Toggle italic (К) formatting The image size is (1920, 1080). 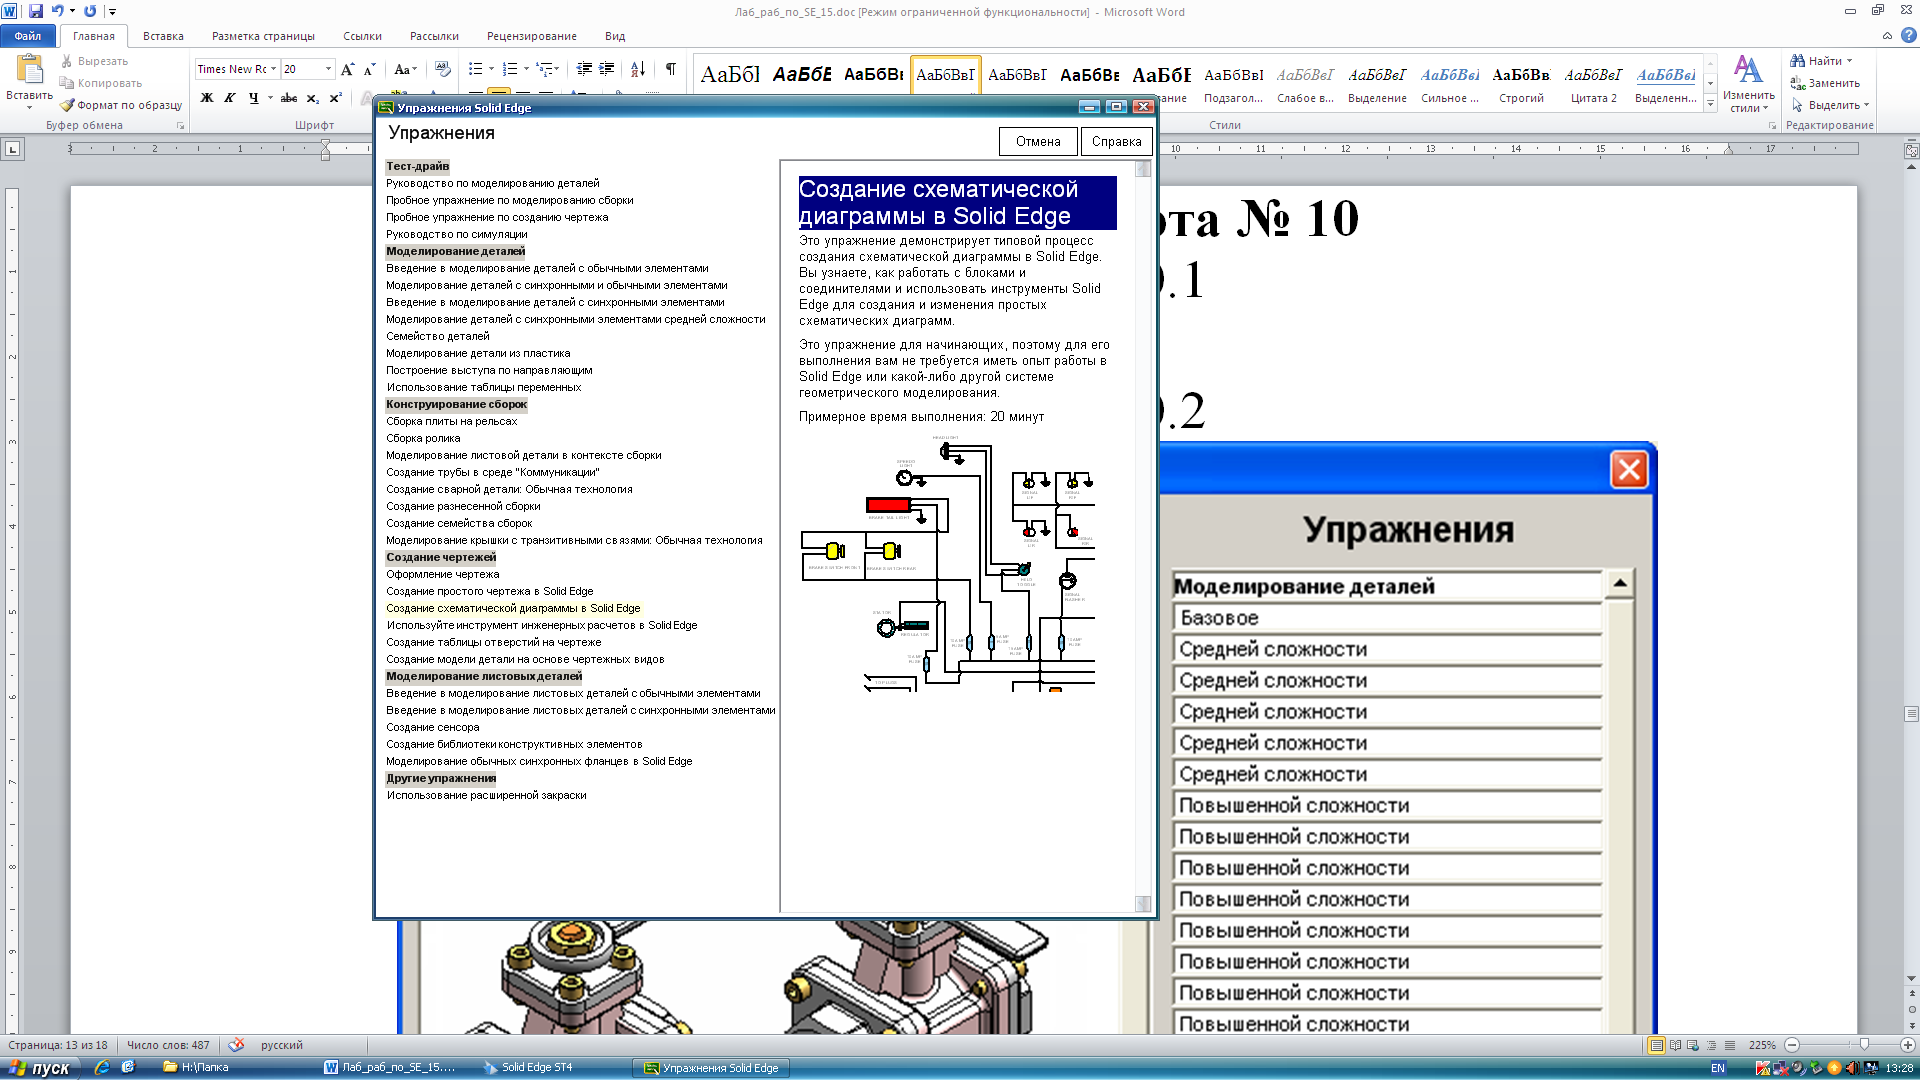[230, 98]
